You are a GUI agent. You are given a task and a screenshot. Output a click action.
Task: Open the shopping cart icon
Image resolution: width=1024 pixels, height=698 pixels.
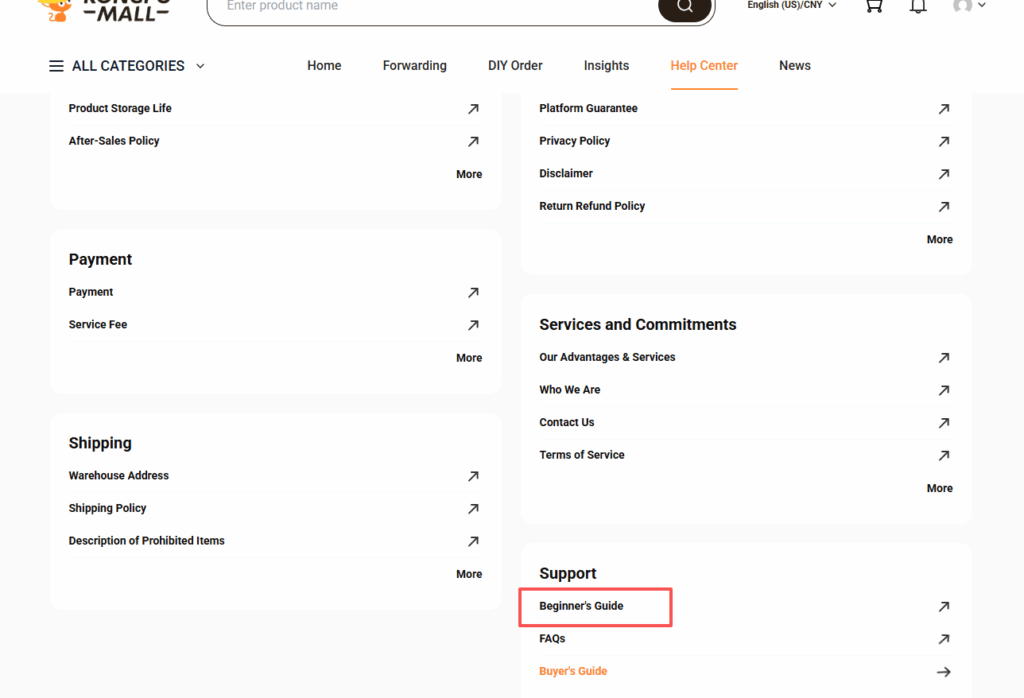coord(873,6)
